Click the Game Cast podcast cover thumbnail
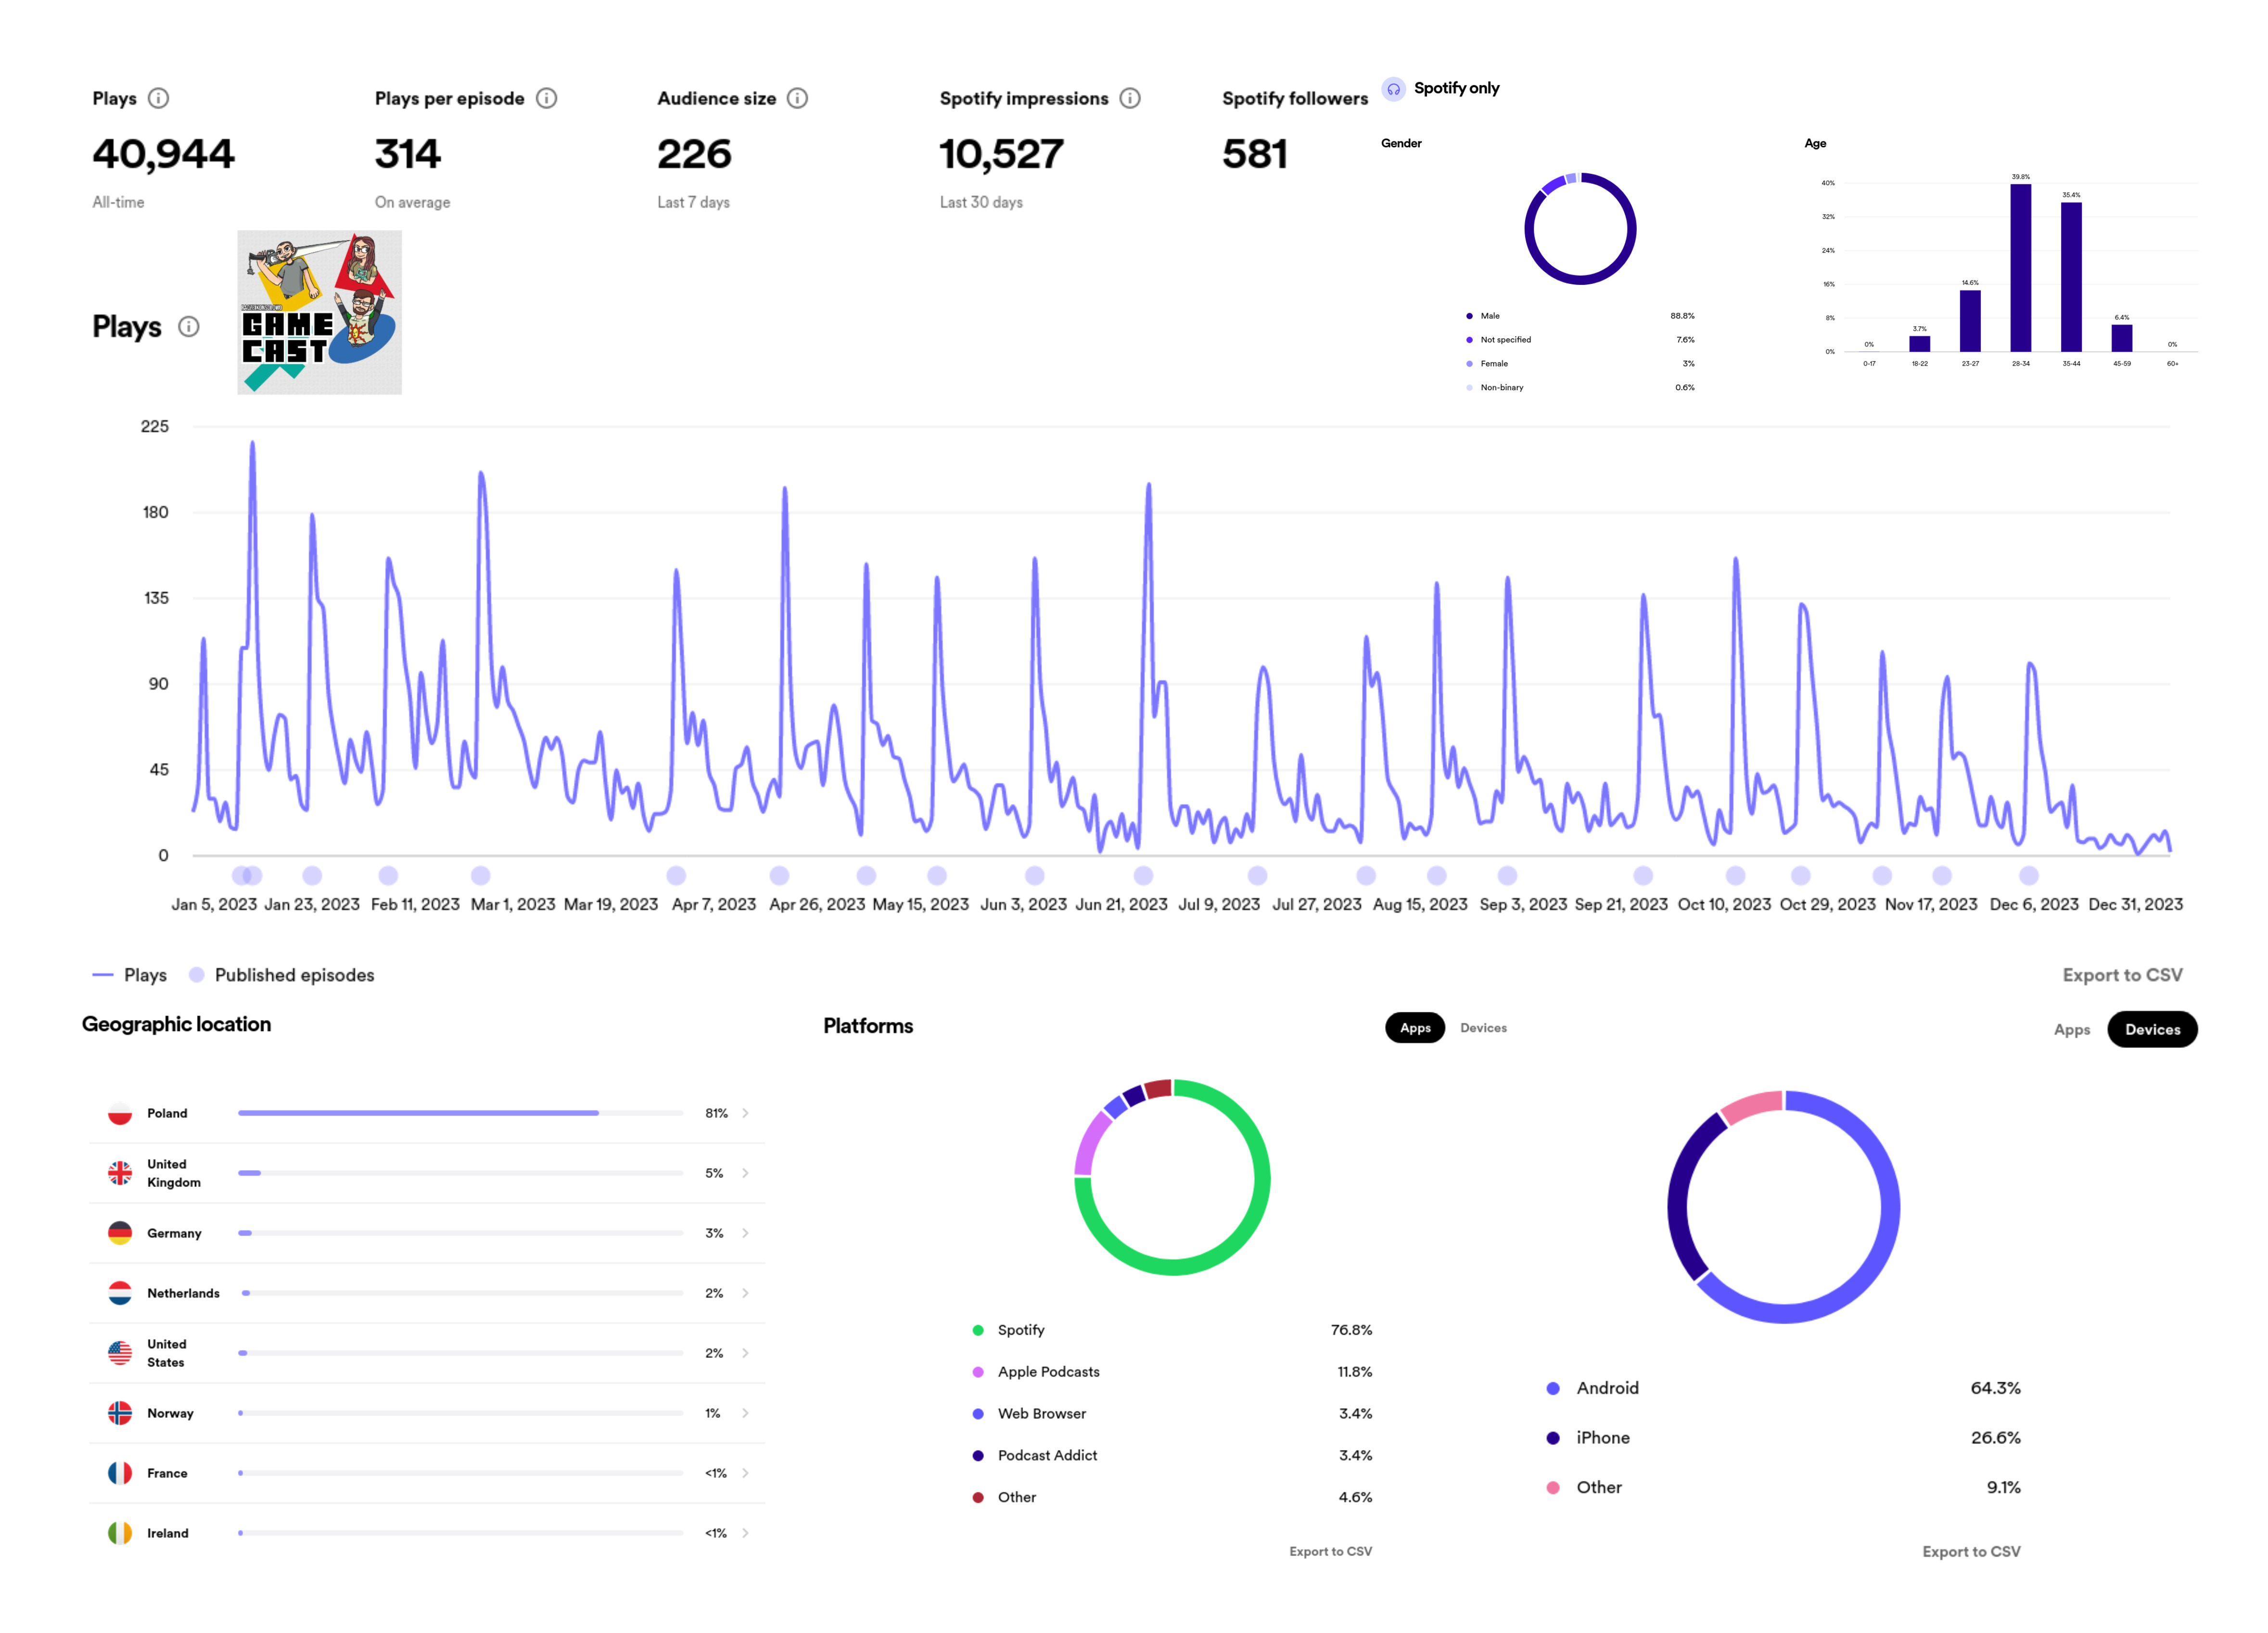Viewport: 2268px width, 1633px height. coord(319,312)
